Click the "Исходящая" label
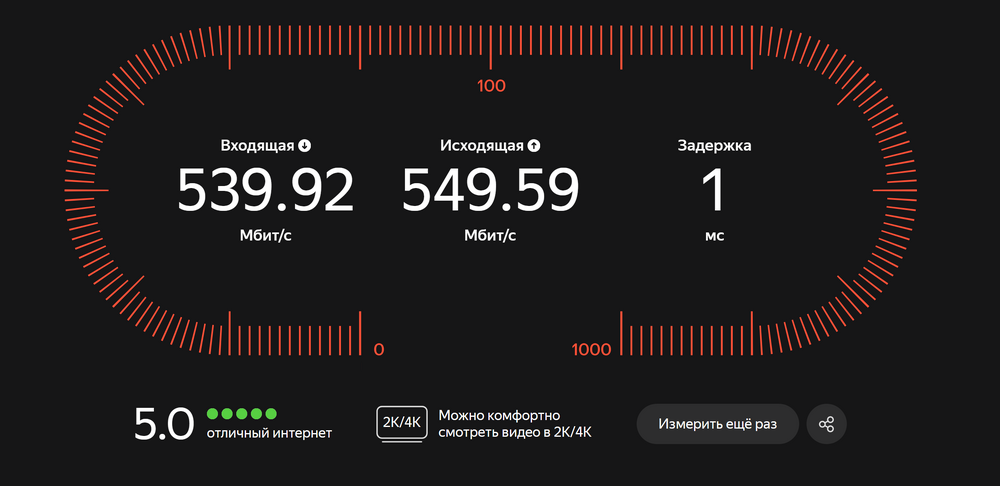 [x=482, y=145]
